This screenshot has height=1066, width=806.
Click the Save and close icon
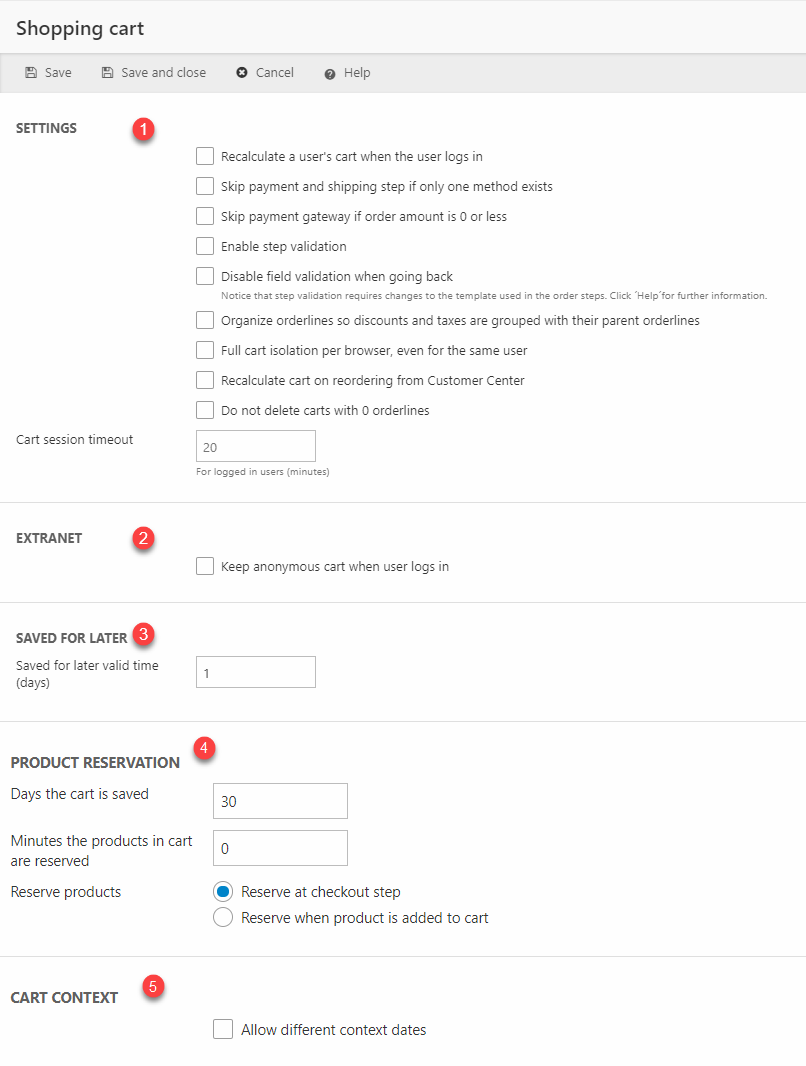[x=107, y=73]
